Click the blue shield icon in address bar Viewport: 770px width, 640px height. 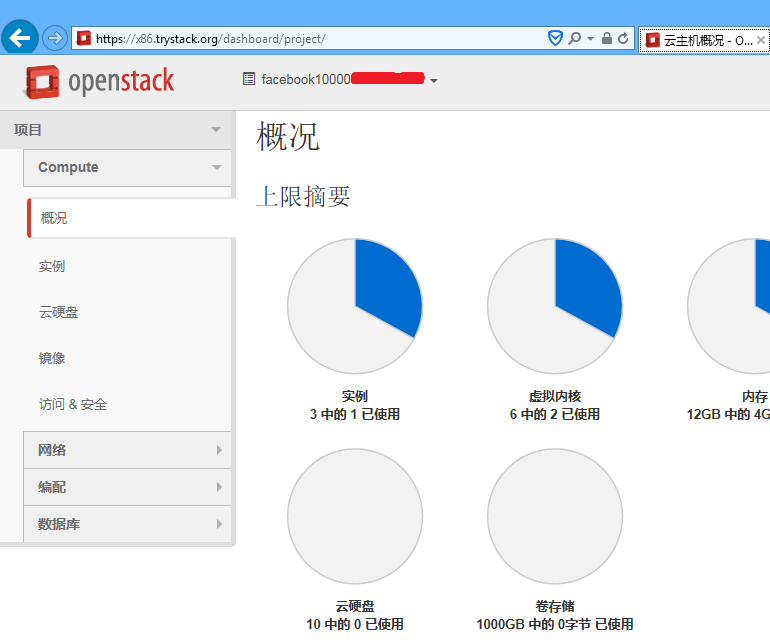pyautogui.click(x=555, y=39)
